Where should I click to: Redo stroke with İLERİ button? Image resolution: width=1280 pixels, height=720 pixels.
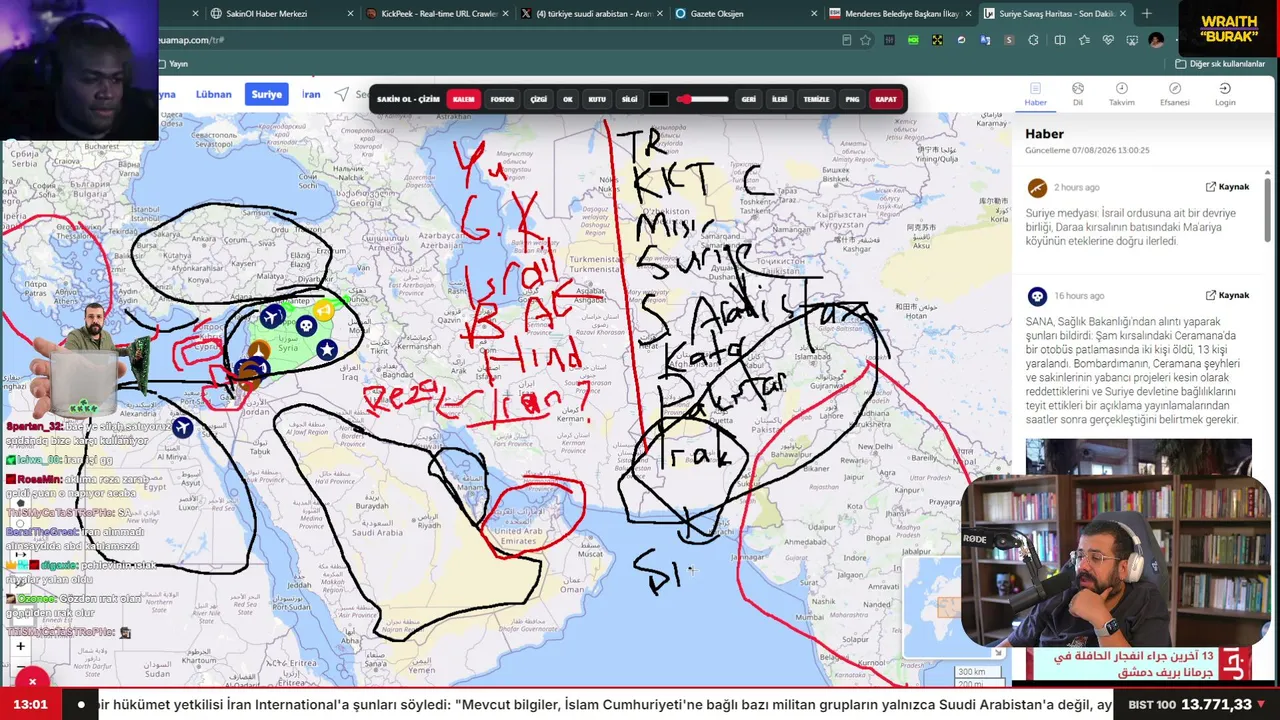tap(780, 99)
